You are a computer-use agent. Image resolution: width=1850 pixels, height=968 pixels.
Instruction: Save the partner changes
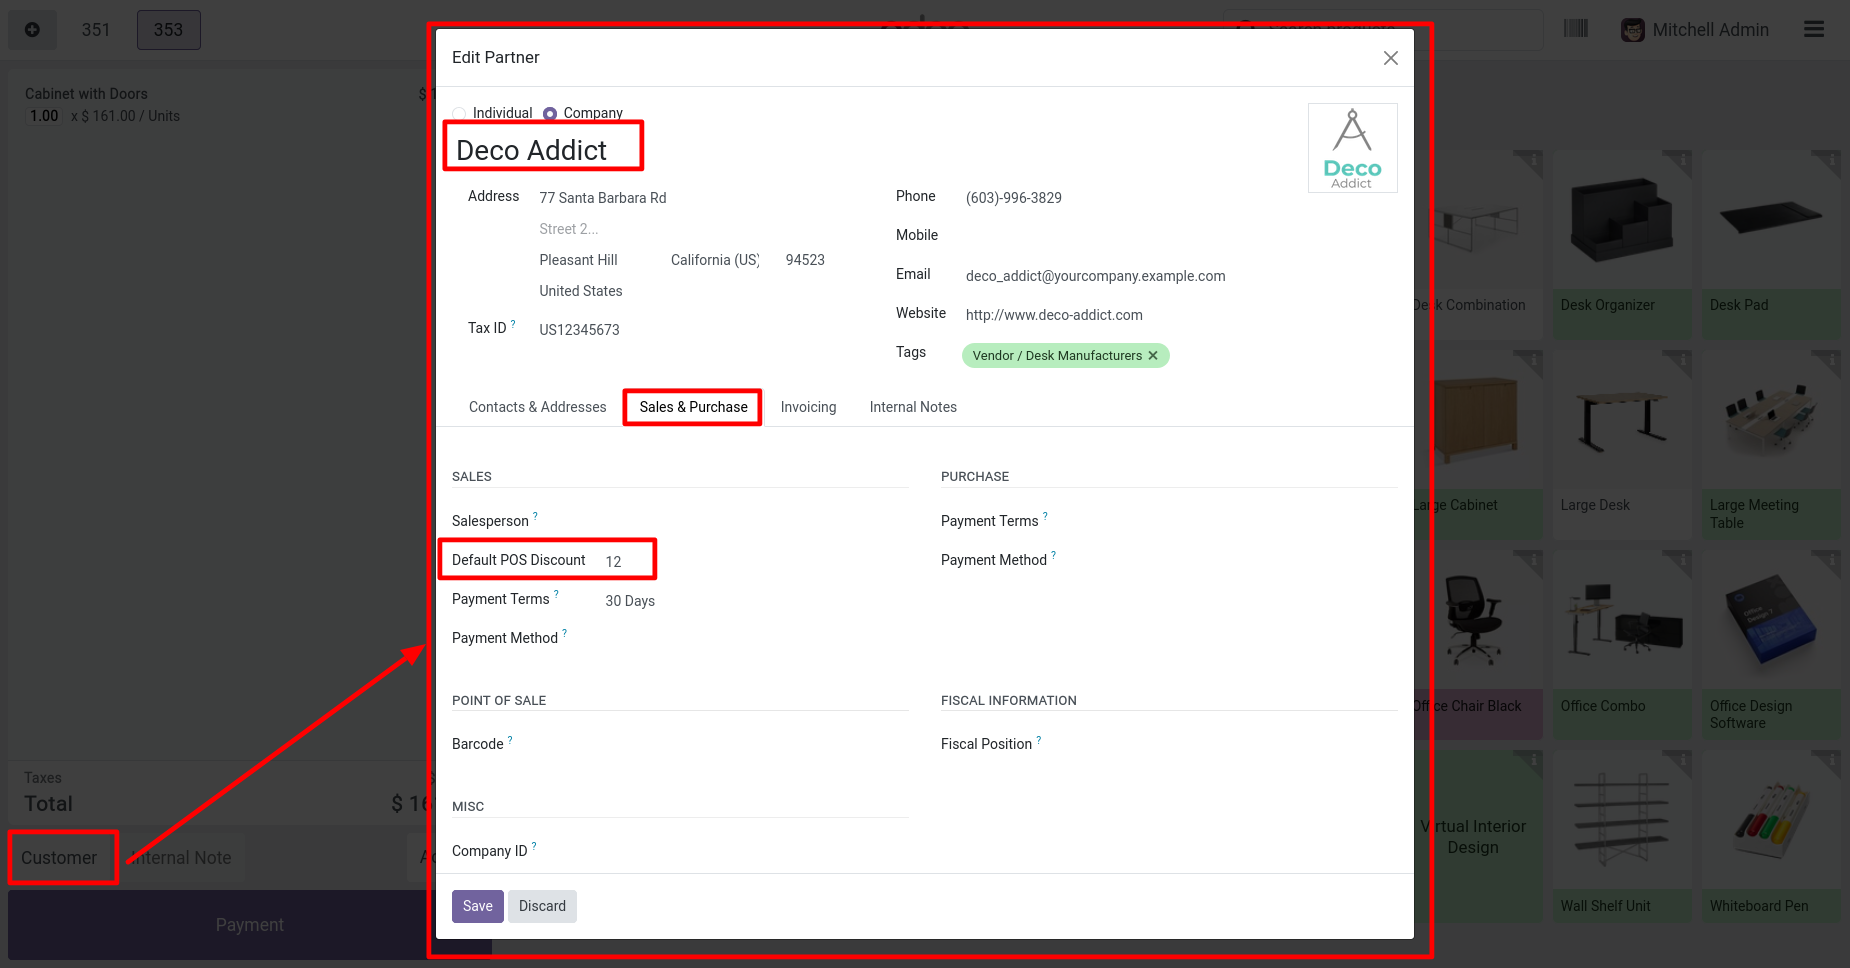(478, 906)
